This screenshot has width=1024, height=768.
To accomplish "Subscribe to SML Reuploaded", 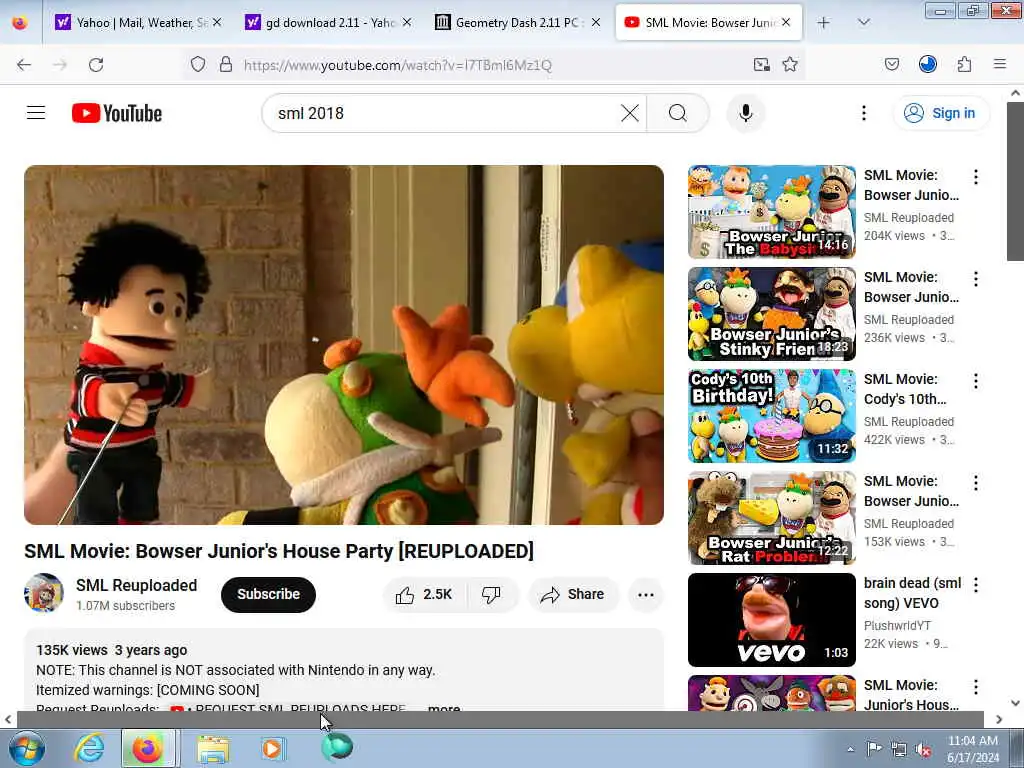I will tap(268, 594).
